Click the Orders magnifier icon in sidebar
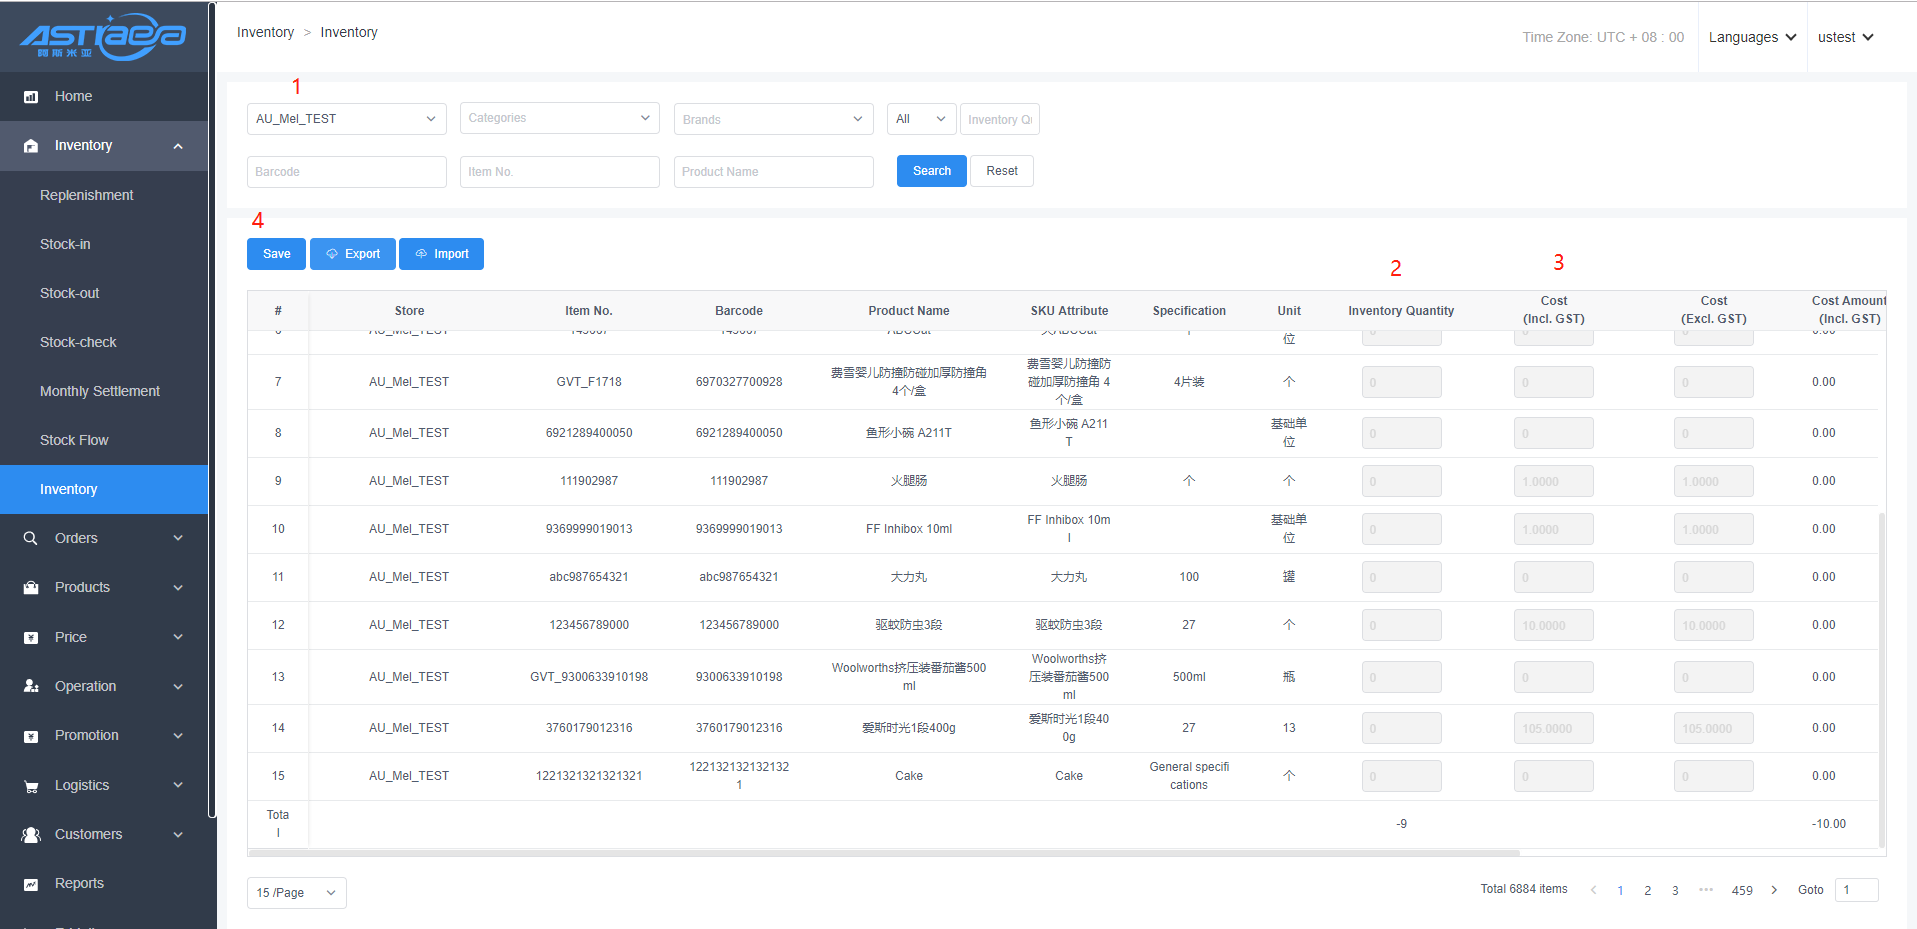This screenshot has width=1917, height=929. click(31, 538)
